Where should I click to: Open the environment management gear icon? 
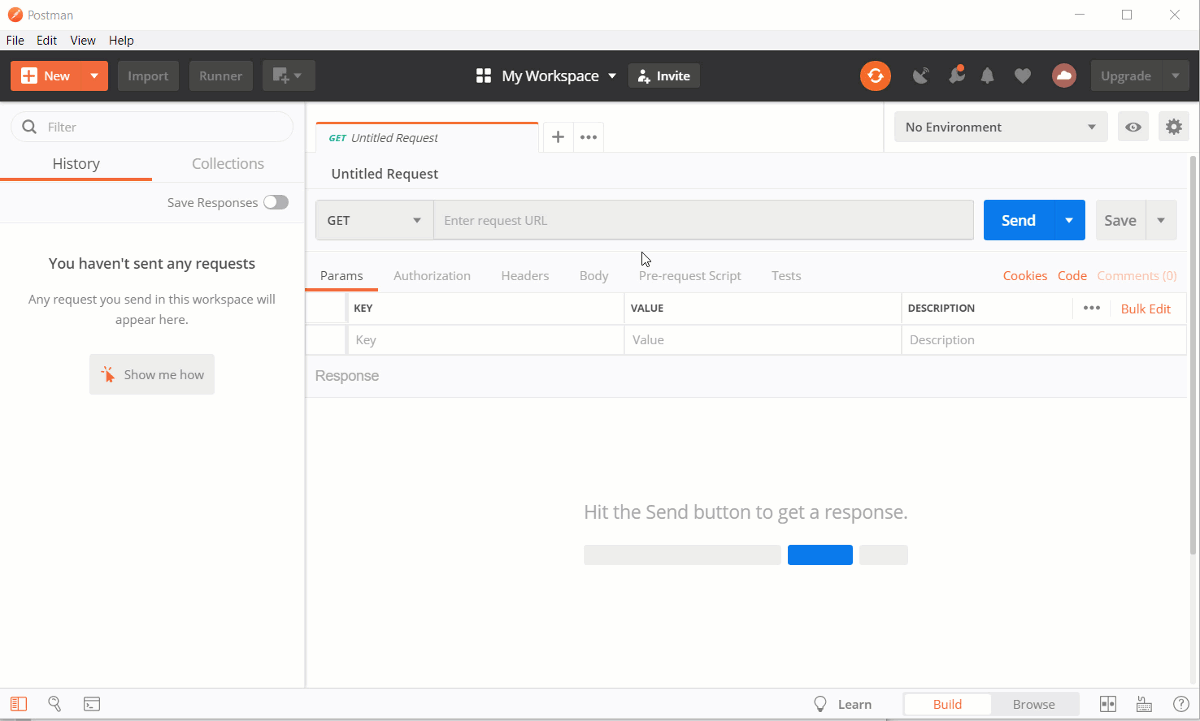1174,127
